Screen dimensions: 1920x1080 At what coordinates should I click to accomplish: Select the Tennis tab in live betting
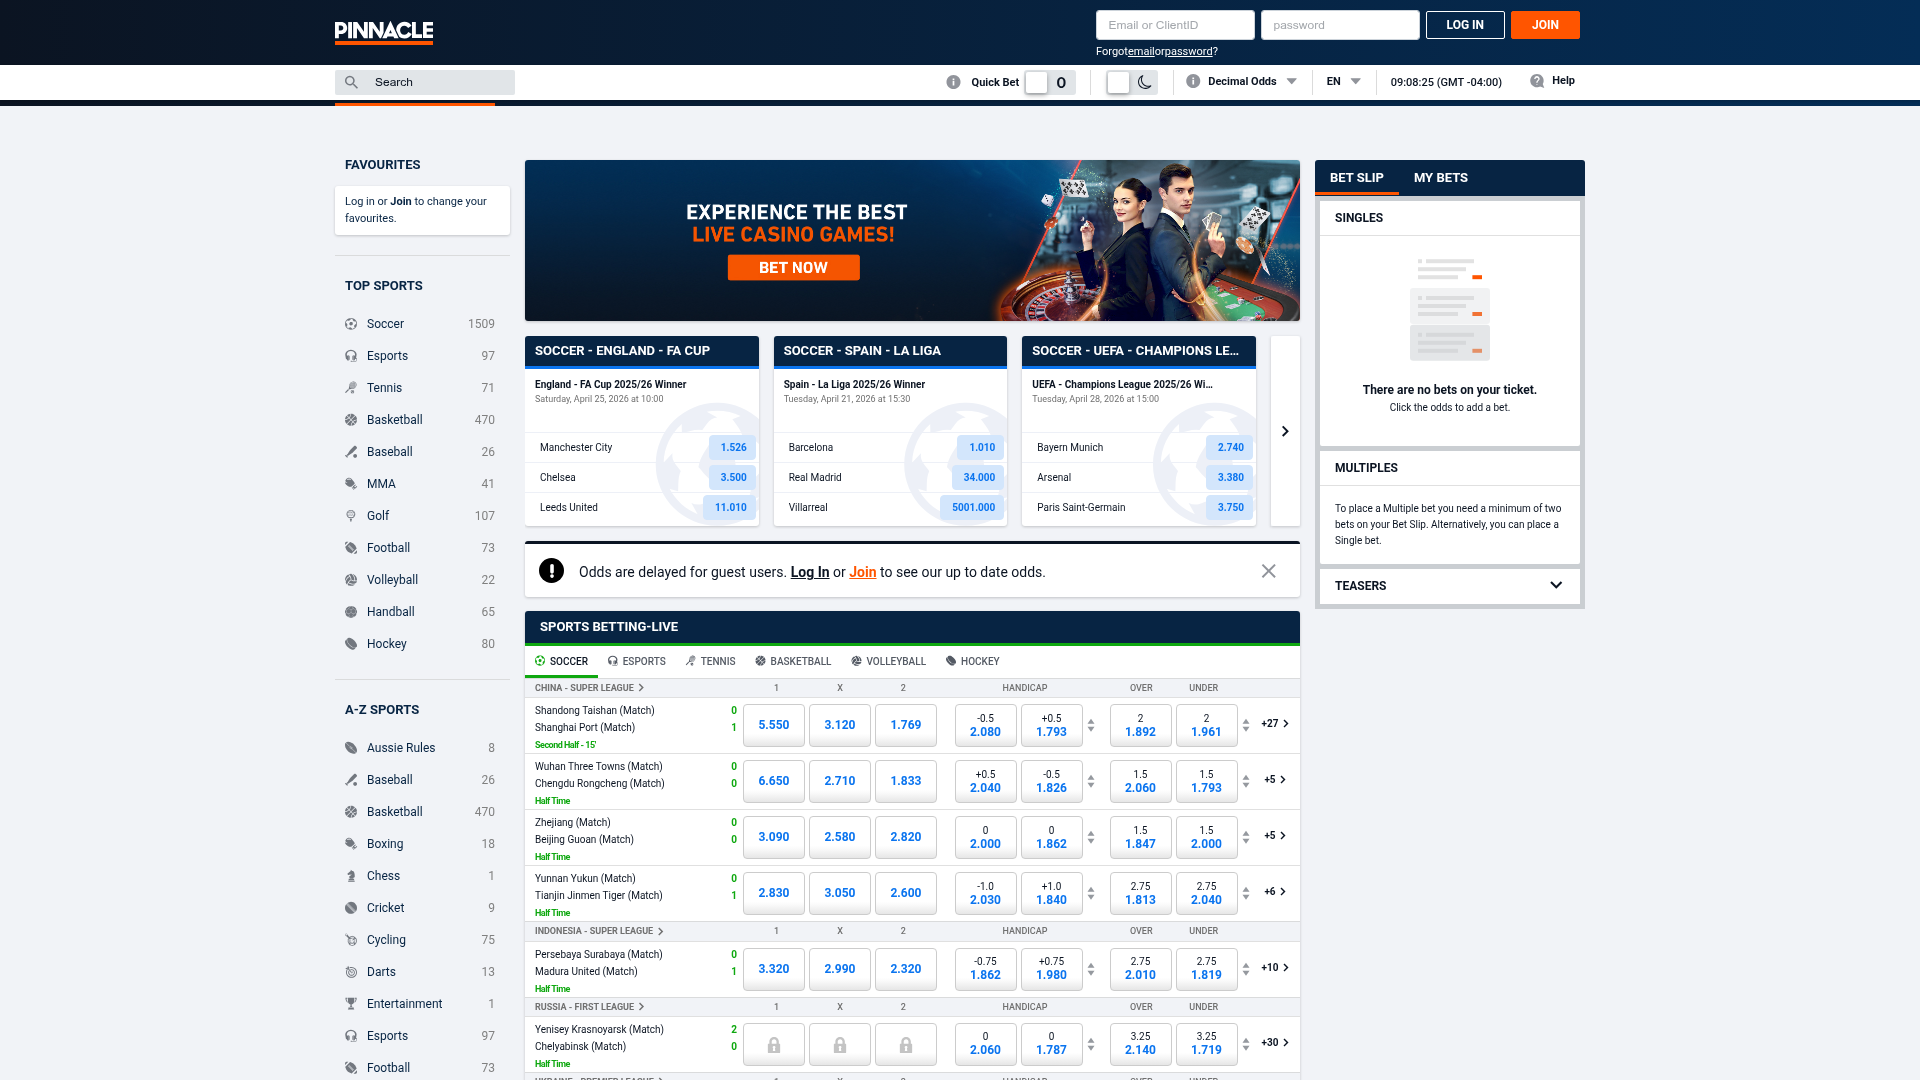711,661
